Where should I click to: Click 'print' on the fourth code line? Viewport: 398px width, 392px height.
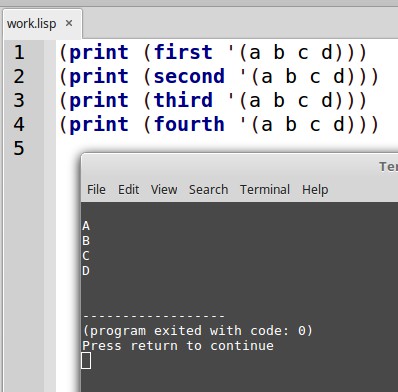pos(99,125)
